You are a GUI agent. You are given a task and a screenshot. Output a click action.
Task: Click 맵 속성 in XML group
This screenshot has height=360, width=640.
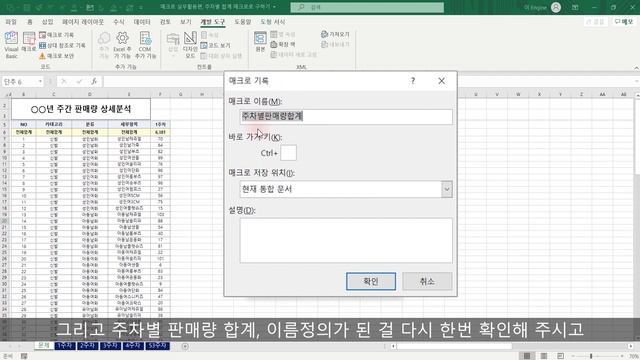point(282,34)
